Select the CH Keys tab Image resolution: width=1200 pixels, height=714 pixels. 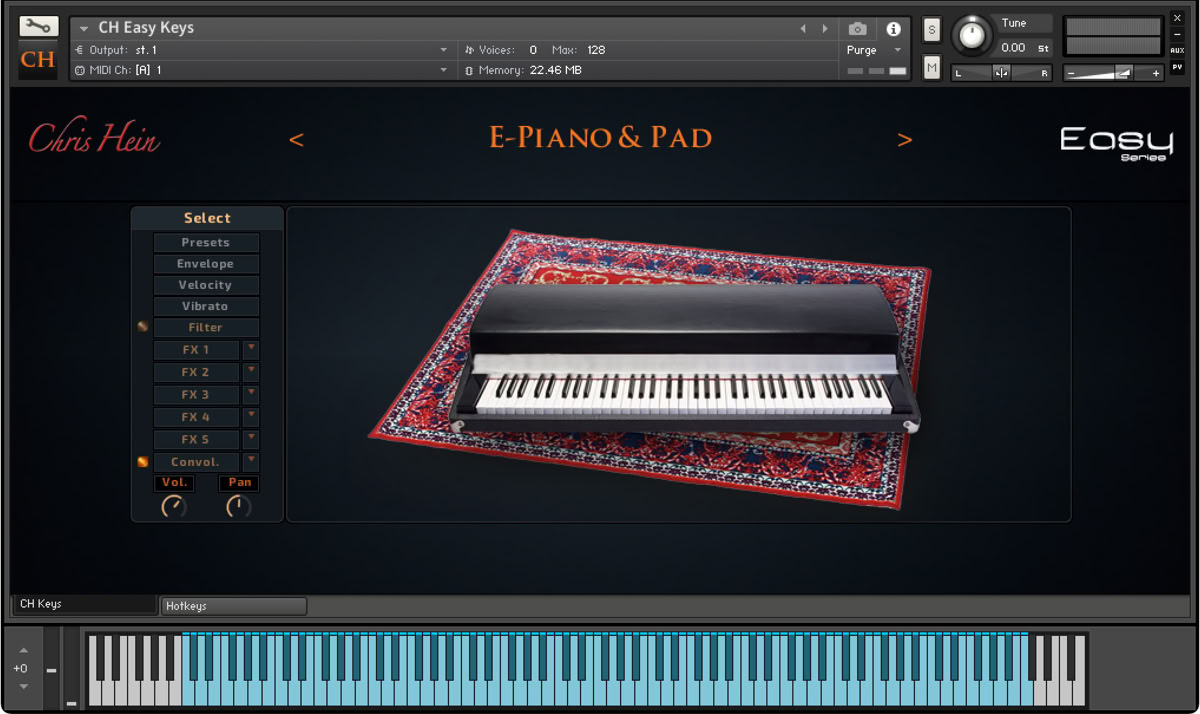click(x=84, y=604)
